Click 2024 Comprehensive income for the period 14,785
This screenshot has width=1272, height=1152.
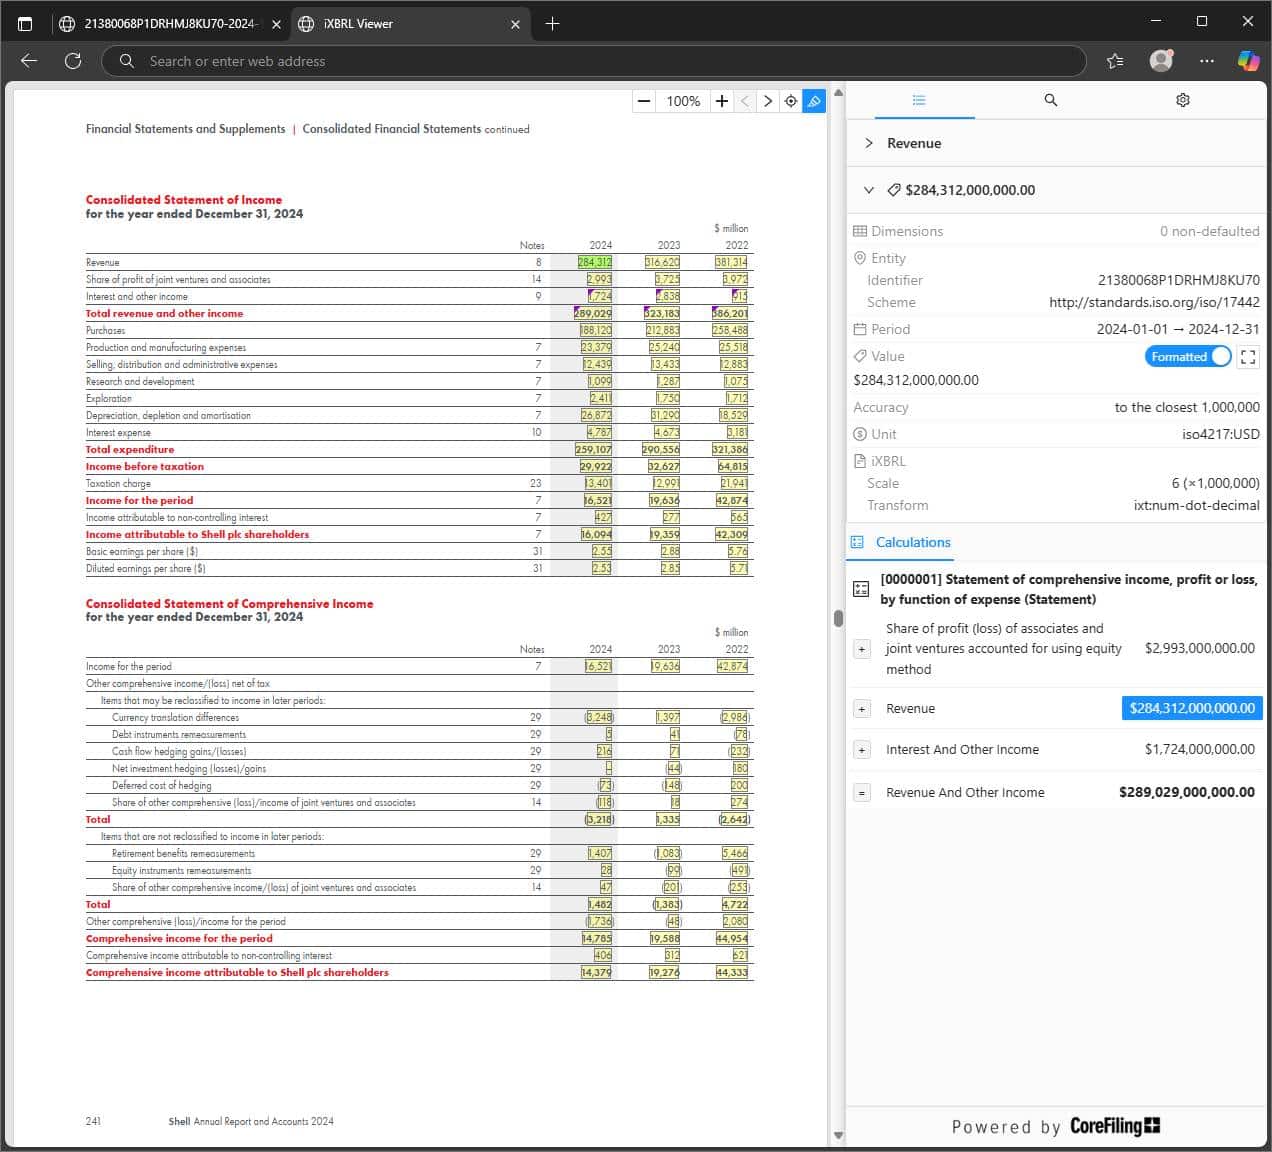597,938
